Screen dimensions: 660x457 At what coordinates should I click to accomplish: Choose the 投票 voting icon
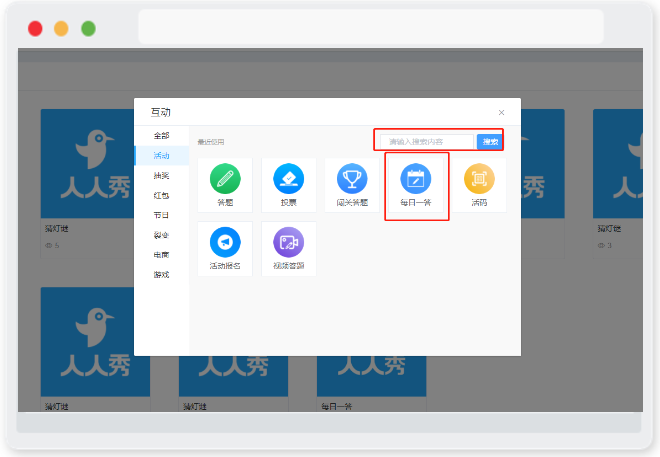coord(289,179)
